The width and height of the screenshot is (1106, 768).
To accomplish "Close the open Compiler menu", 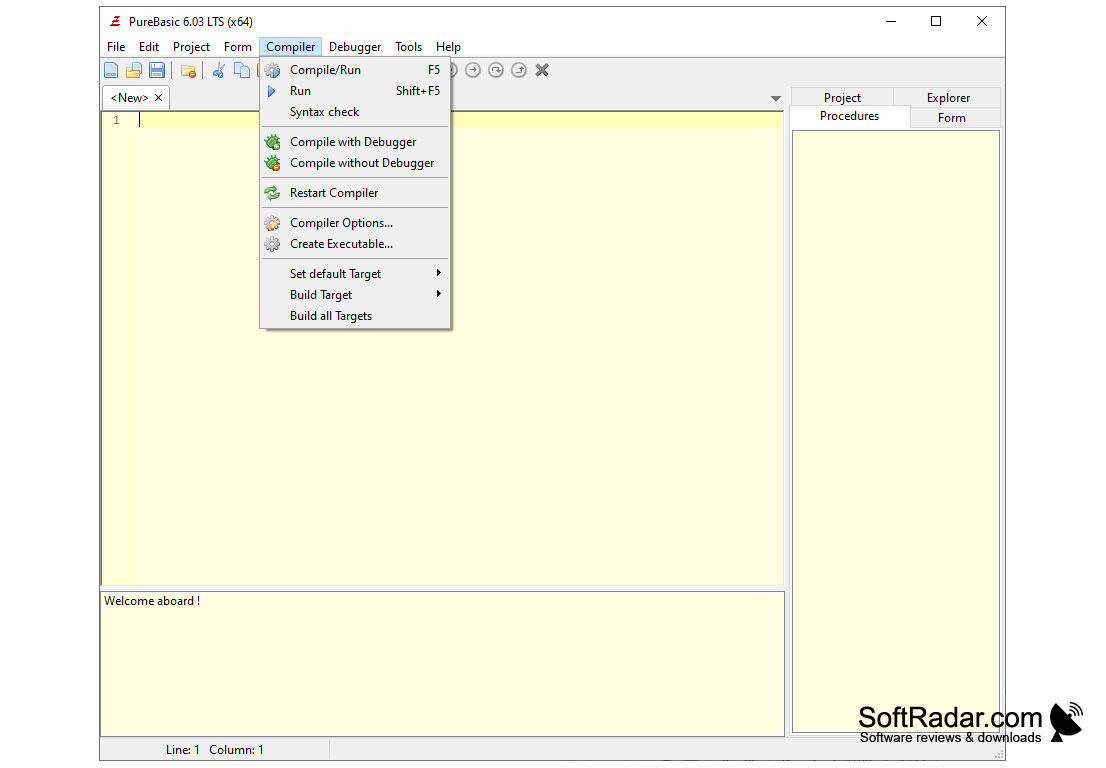I will coord(291,47).
